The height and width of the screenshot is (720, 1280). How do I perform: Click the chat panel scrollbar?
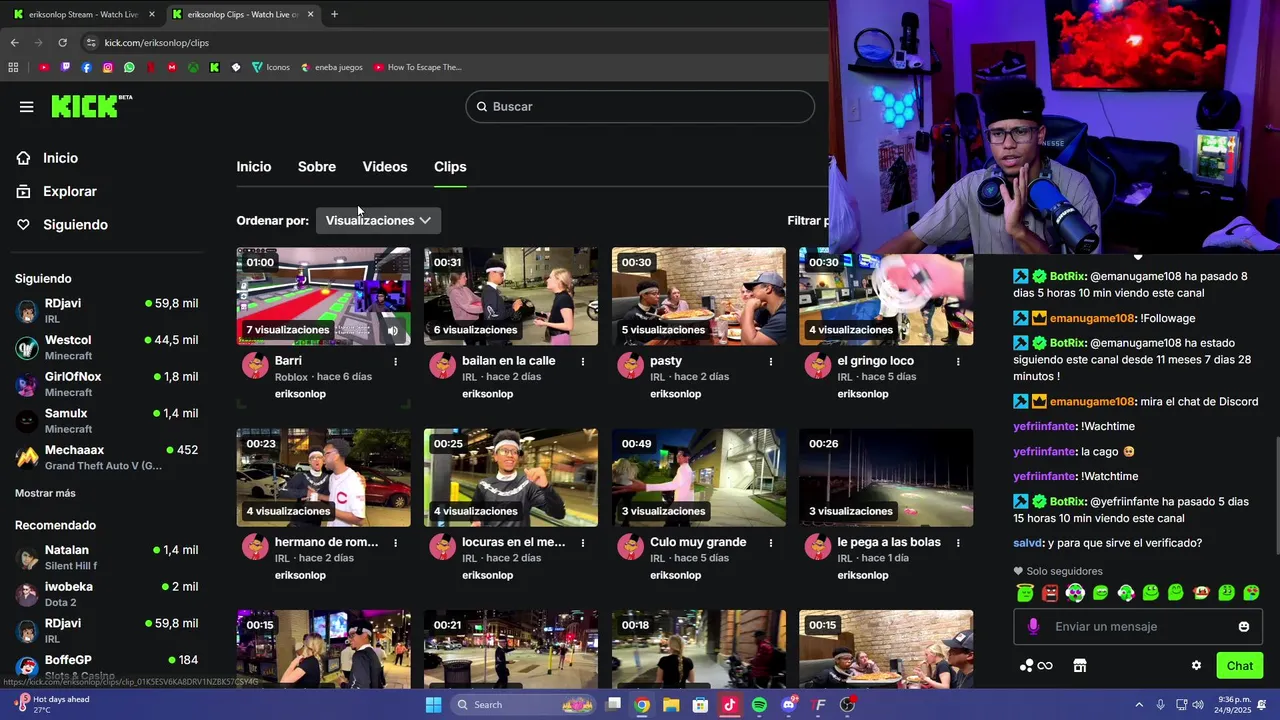1276,495
